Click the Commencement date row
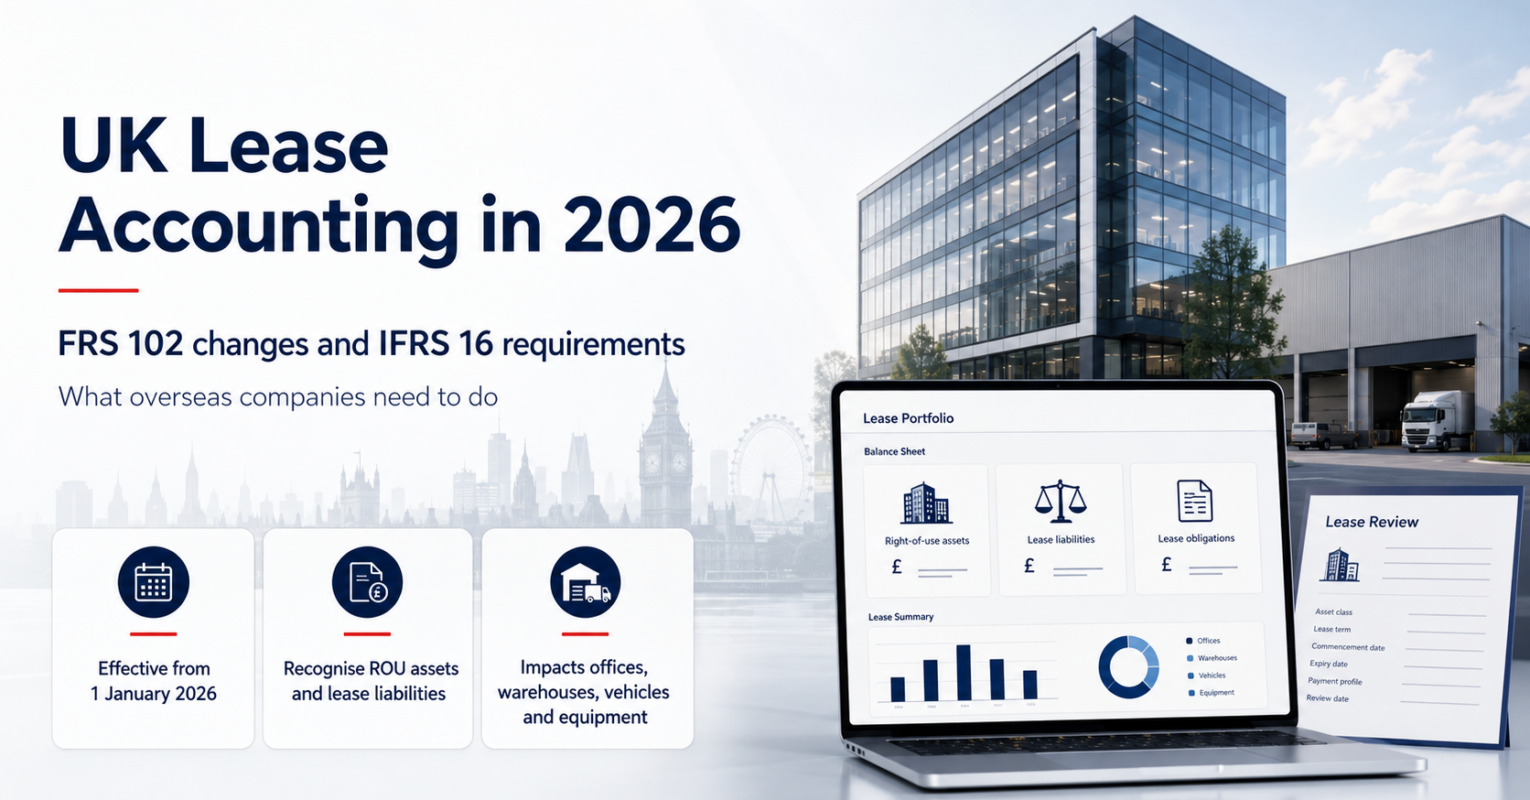 (1397, 647)
